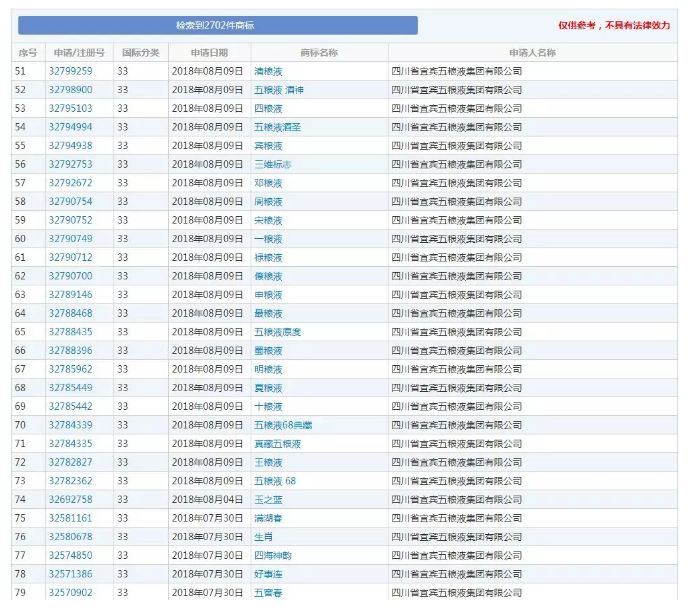Open trademark record 32794994

coord(71,127)
